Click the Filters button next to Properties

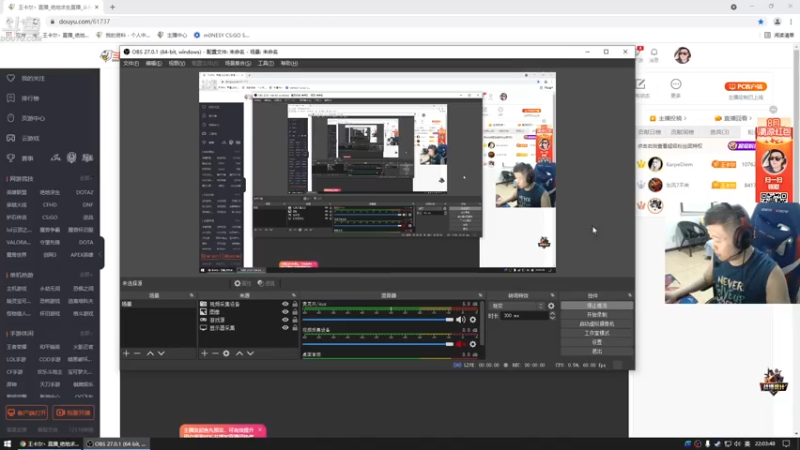(x=266, y=283)
